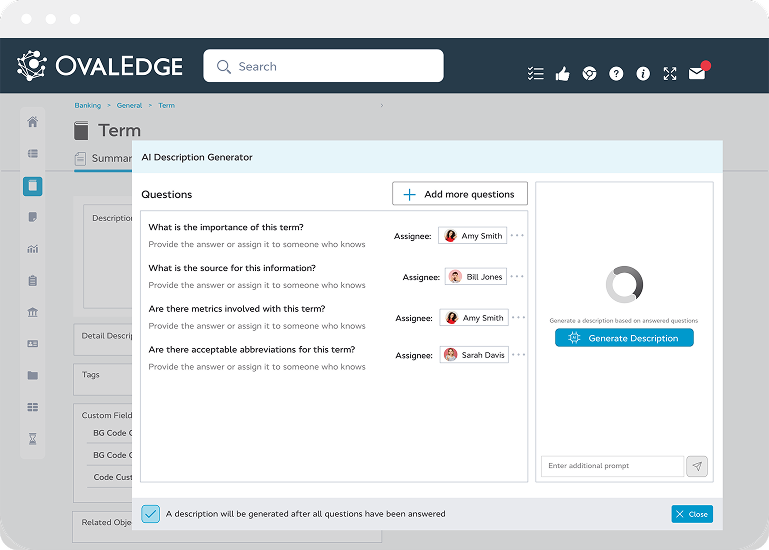Click the Term book icon beside title
Screen dimensions: 769x550
[81, 131]
